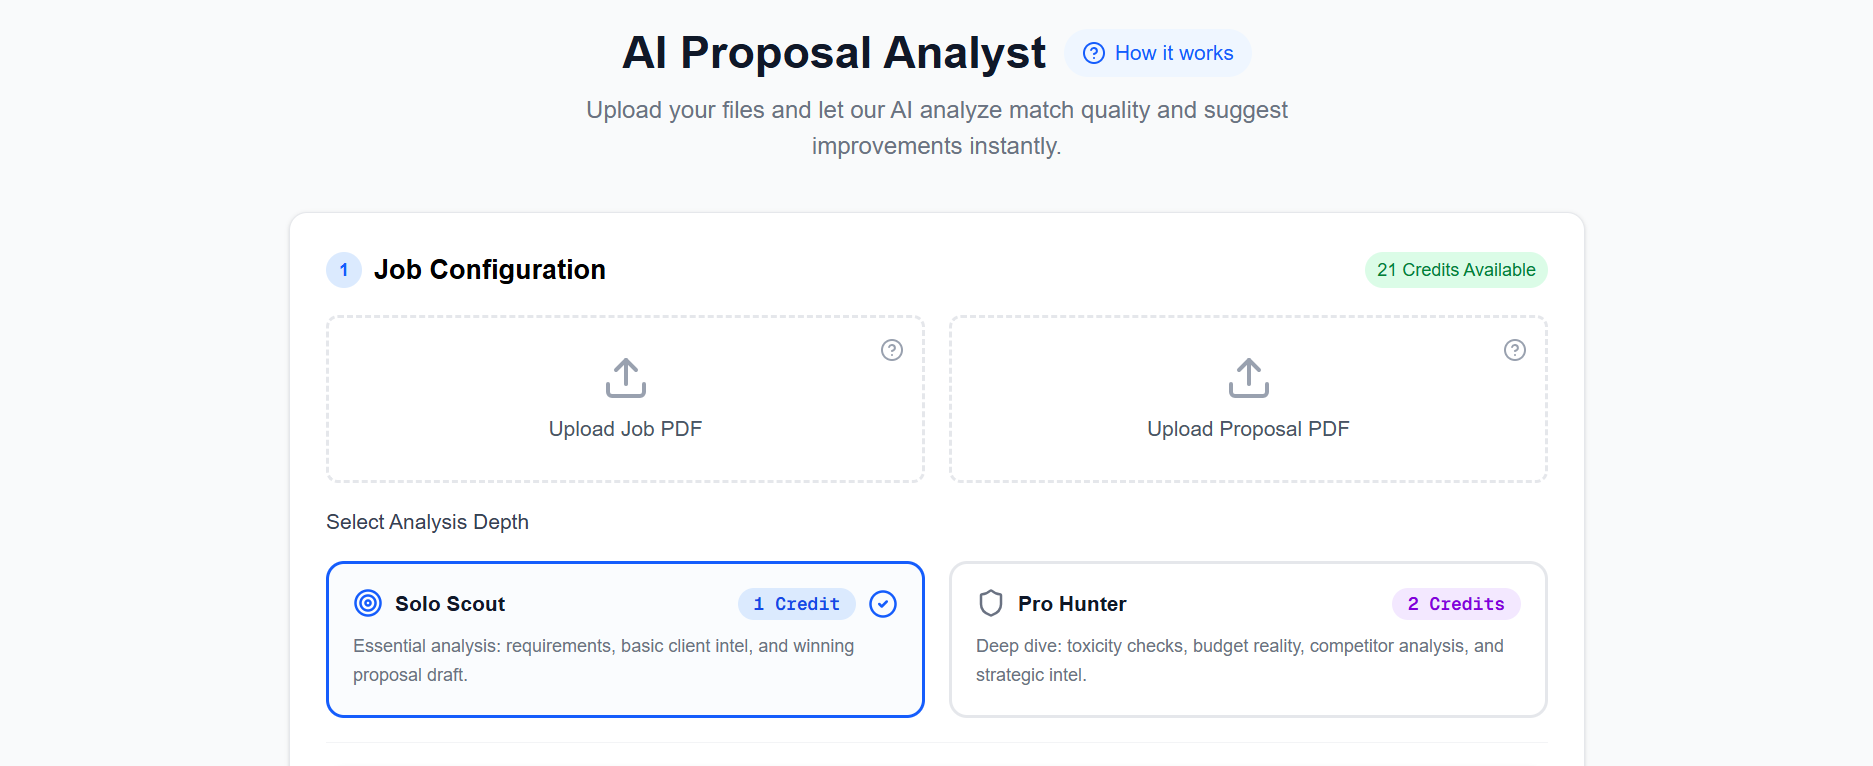Image resolution: width=1873 pixels, height=766 pixels.
Task: Select the Pro Hunter analysis depth
Action: pos(1247,640)
